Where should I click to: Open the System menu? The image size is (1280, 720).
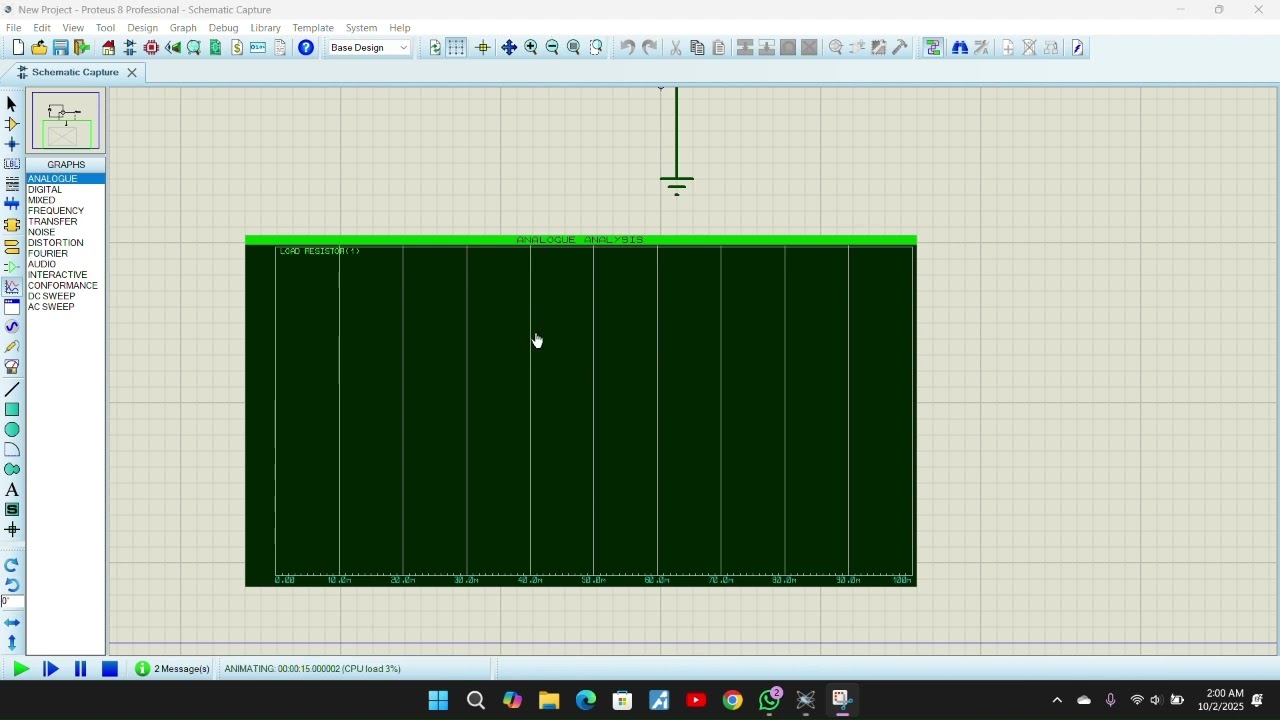coord(361,28)
